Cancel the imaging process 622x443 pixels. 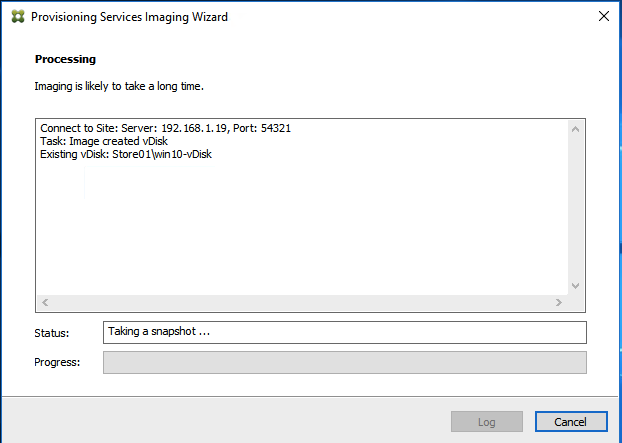point(571,422)
